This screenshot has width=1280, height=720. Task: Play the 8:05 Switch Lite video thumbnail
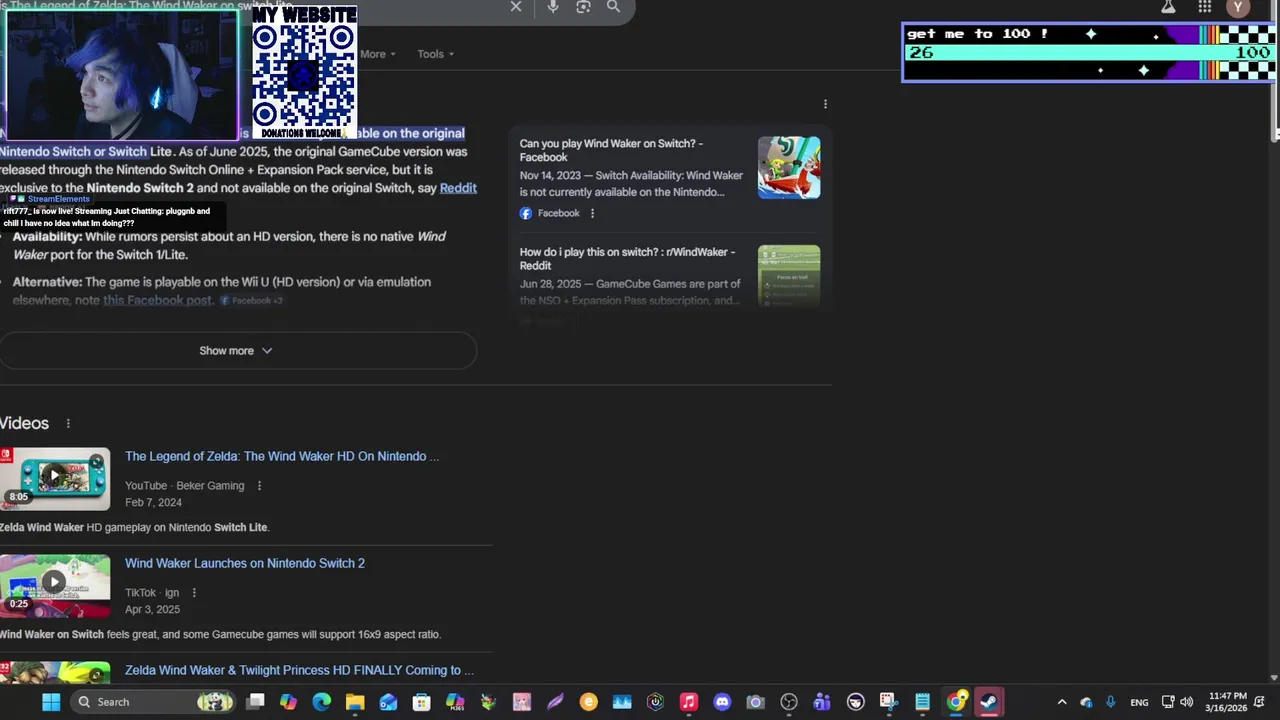(x=55, y=478)
